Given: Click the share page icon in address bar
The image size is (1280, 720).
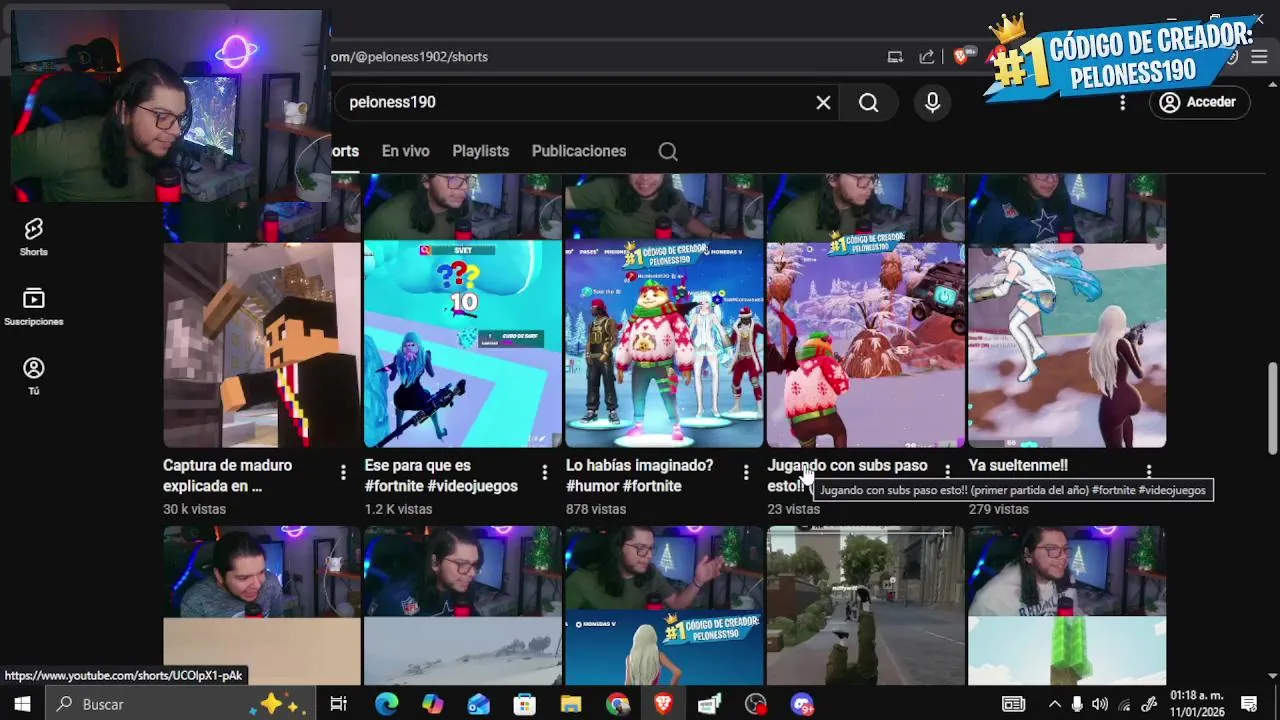Looking at the screenshot, I should click(x=927, y=57).
